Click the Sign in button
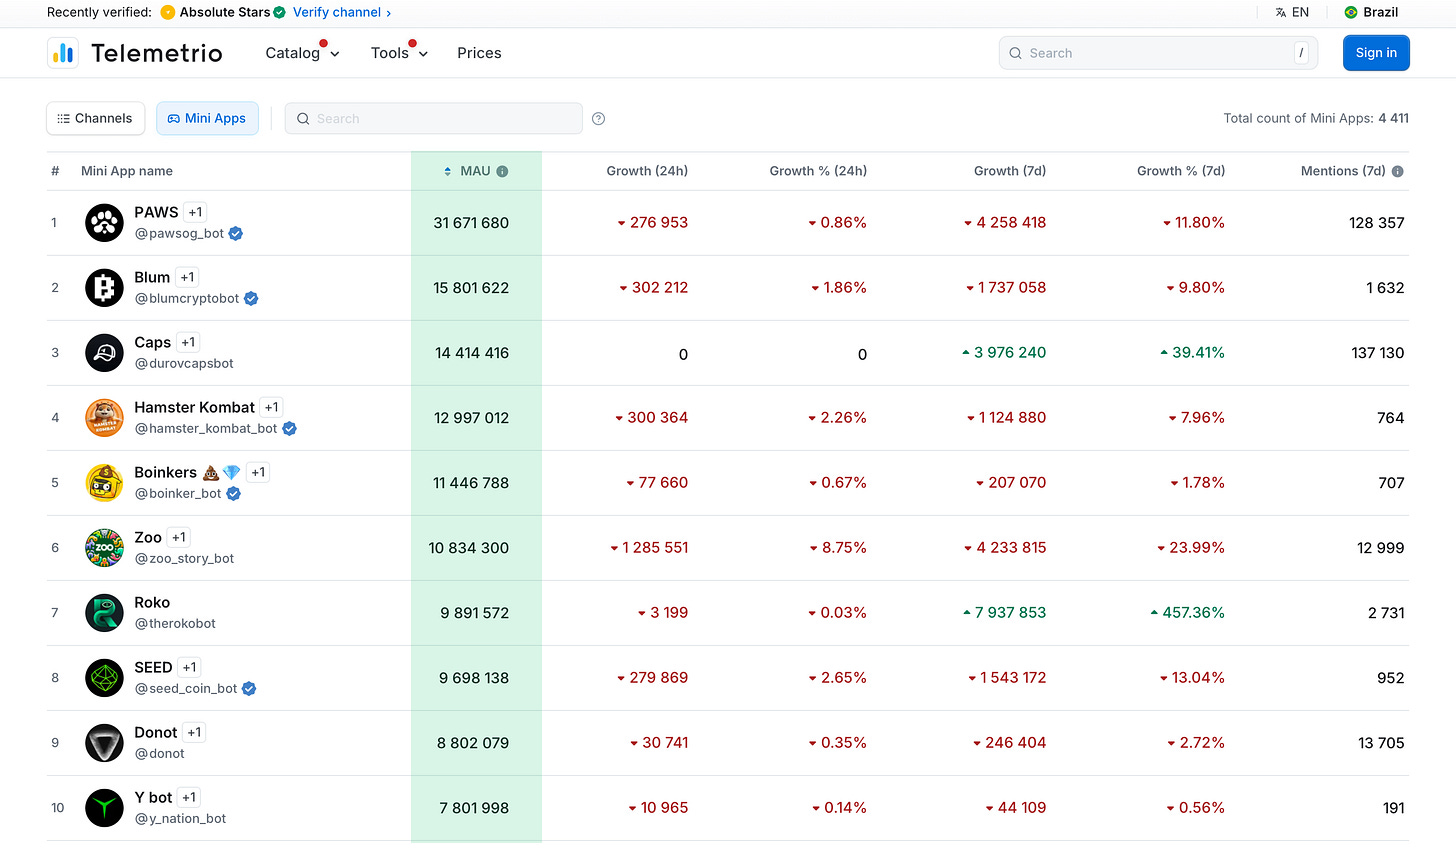 pyautogui.click(x=1376, y=53)
